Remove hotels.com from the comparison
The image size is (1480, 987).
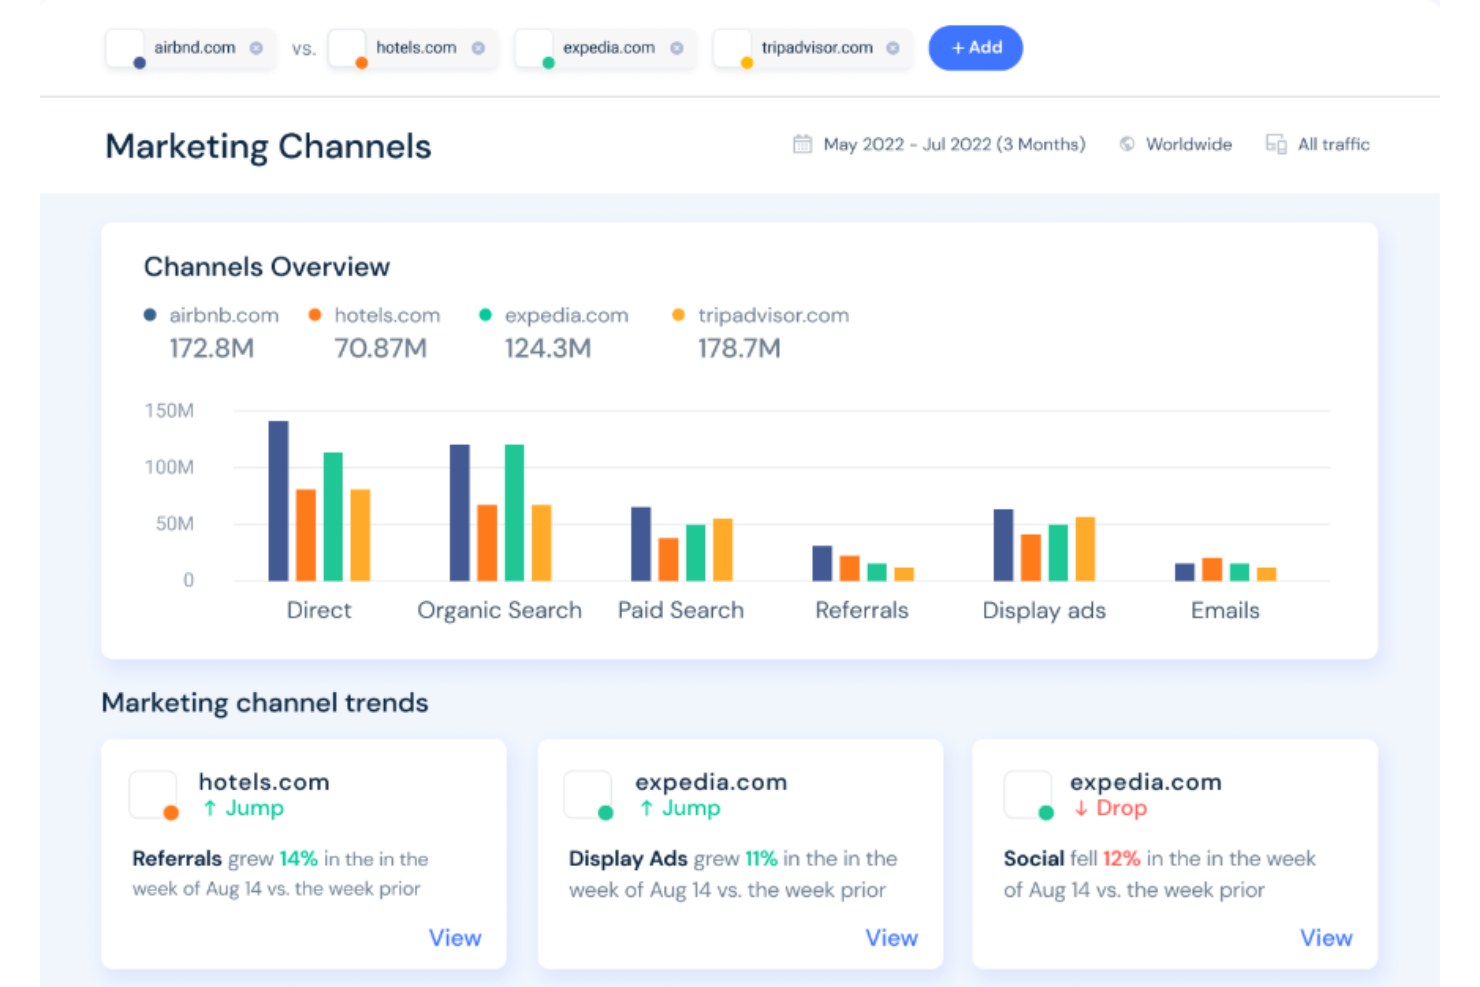(x=478, y=48)
